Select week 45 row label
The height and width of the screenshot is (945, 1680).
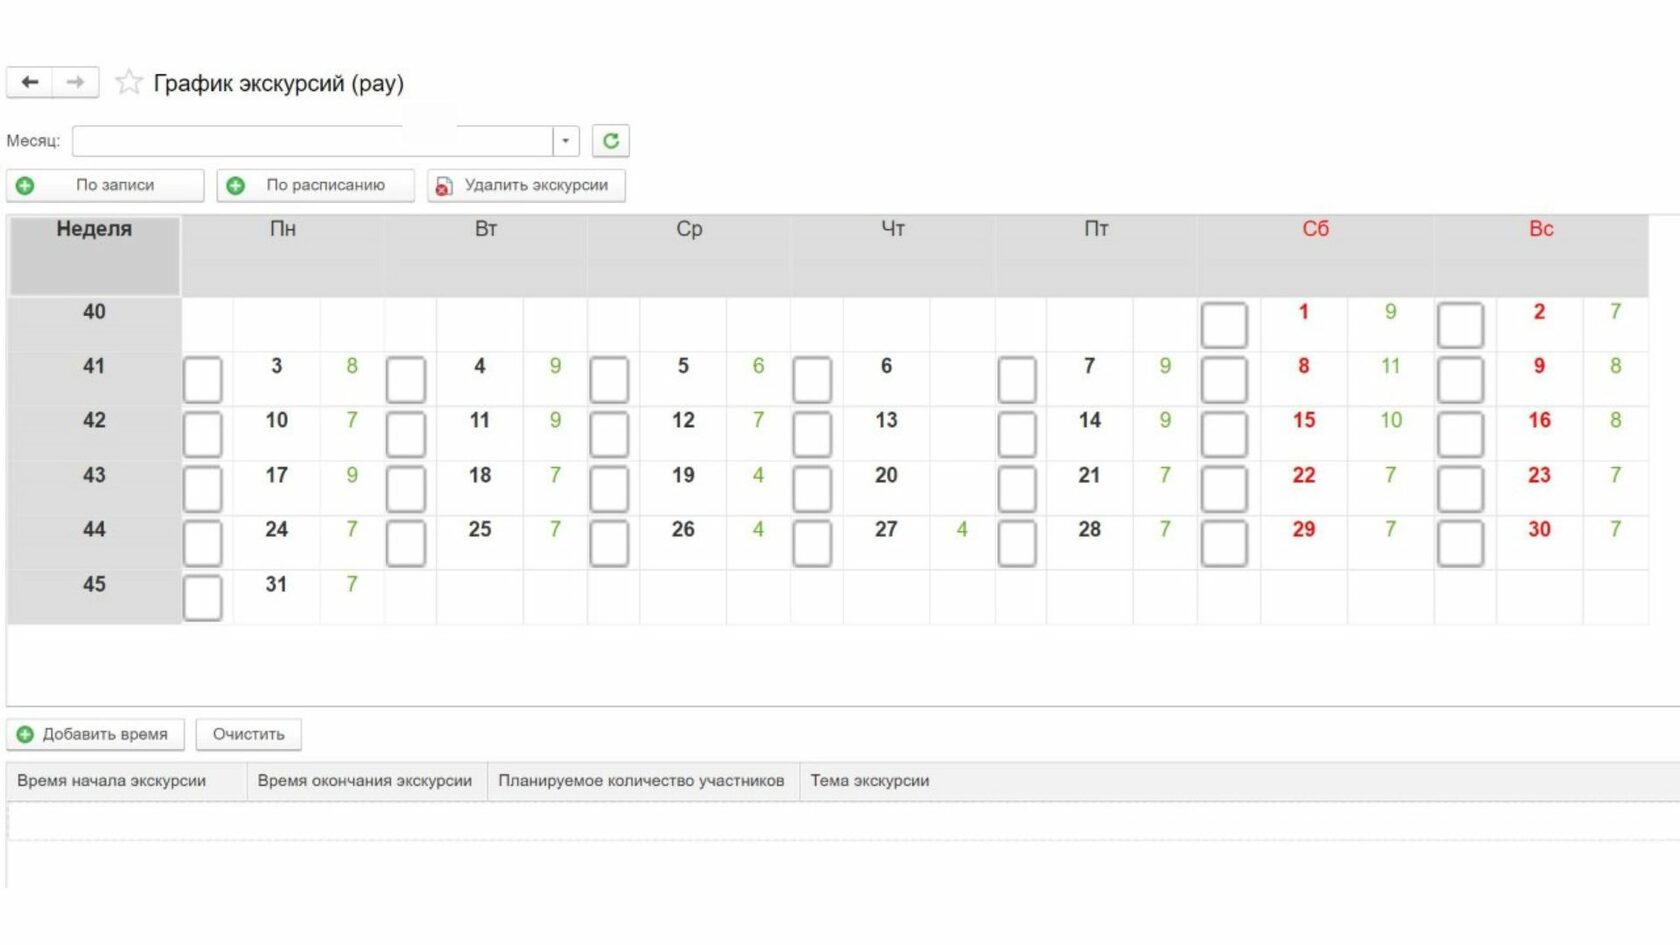[94, 597]
